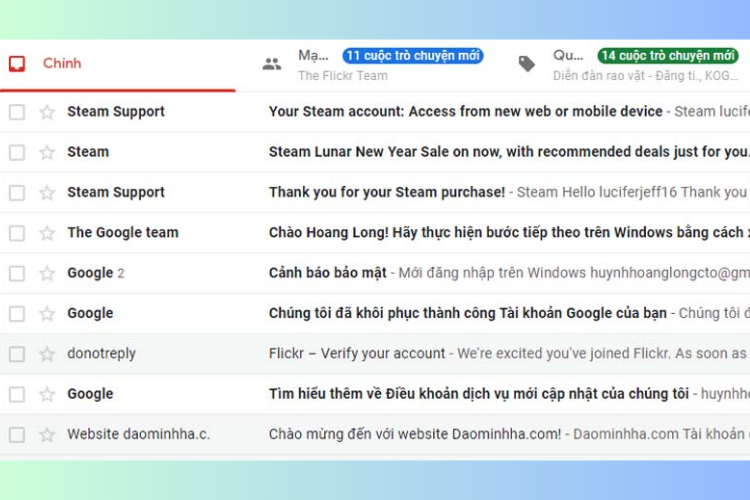Select the checkbox beside the donotreply email
Screen dimensions: 750x500
tap(17, 354)
